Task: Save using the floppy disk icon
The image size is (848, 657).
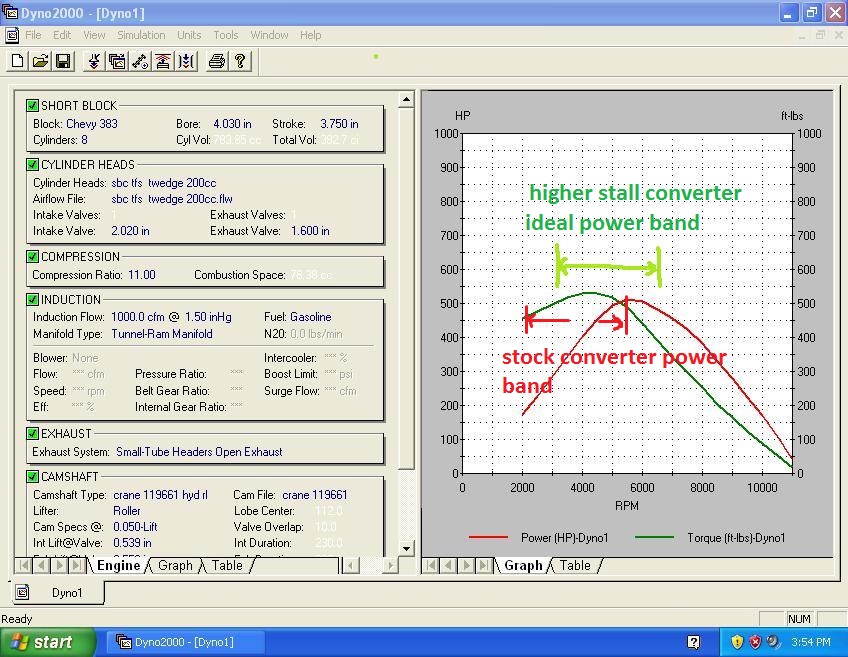Action: (x=62, y=62)
